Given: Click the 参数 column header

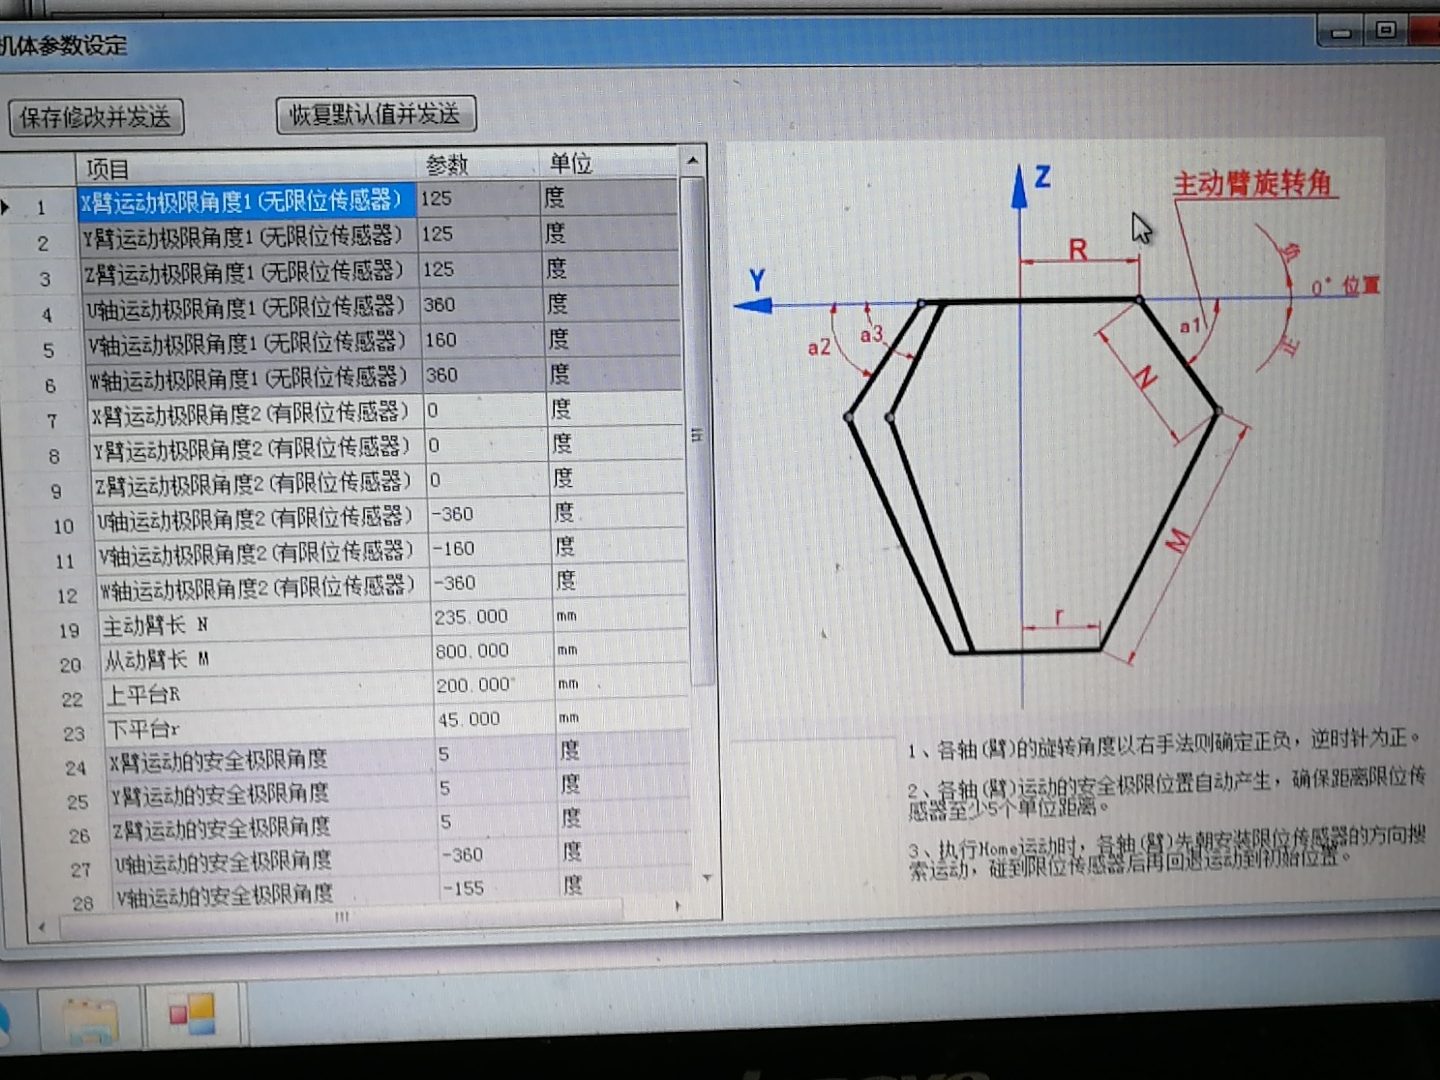Looking at the screenshot, I should (x=477, y=164).
